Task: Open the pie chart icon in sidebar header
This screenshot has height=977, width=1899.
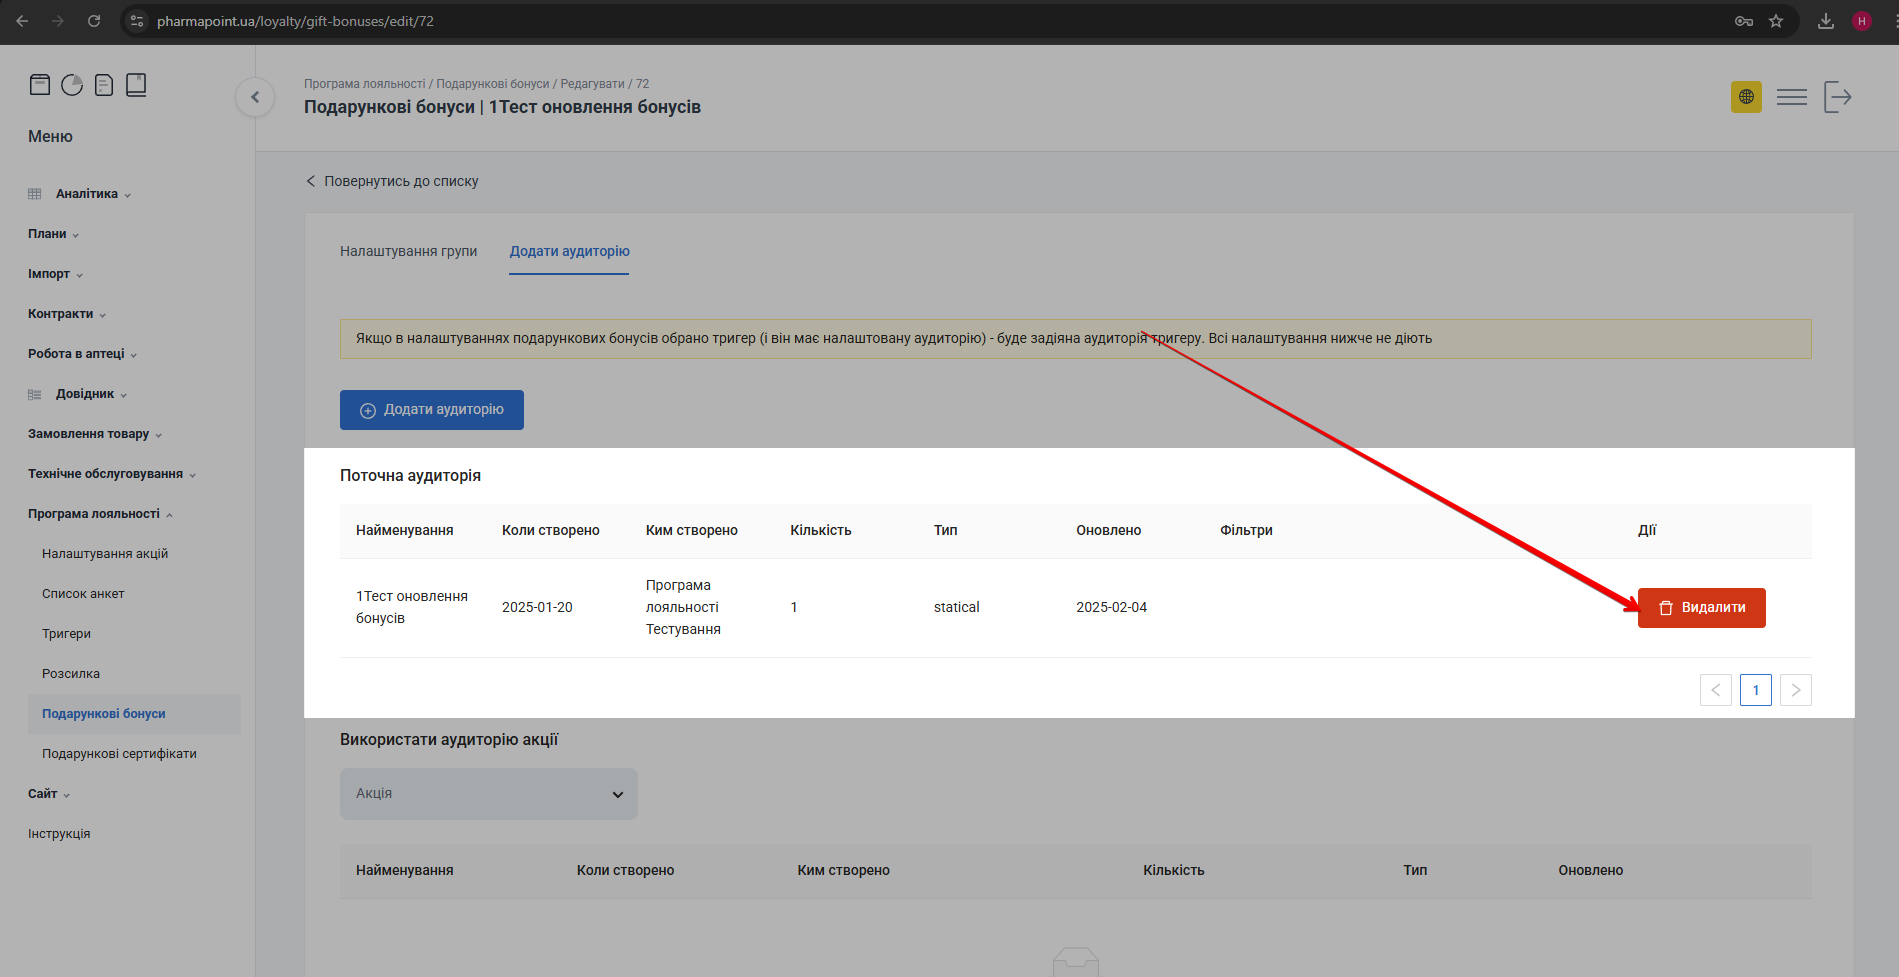Action: point(72,85)
